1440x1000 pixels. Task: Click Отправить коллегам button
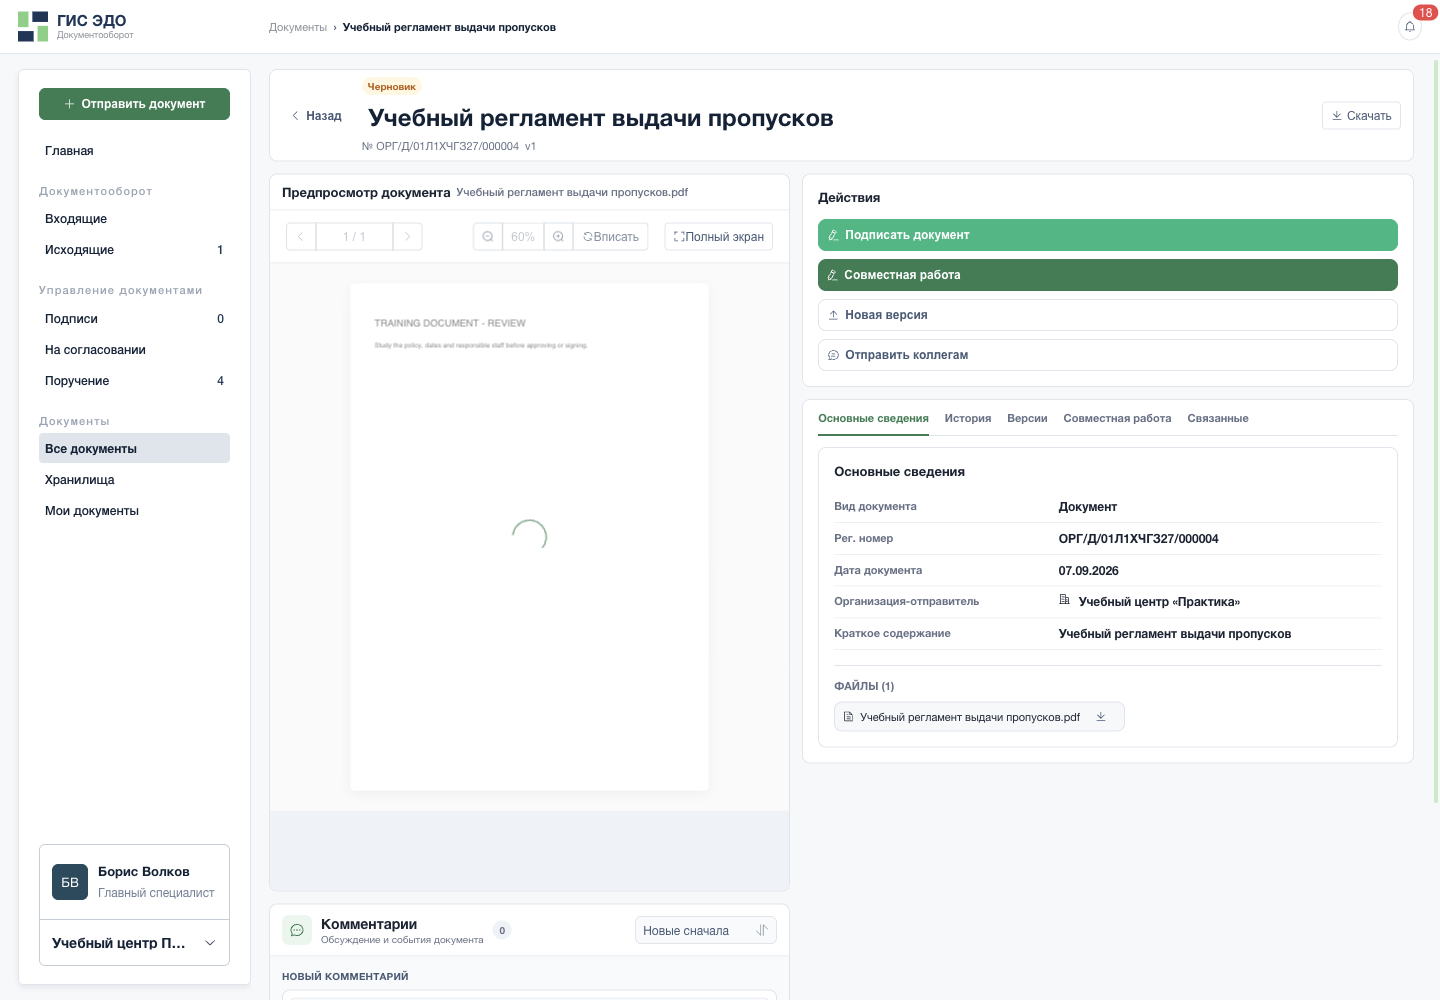tap(1108, 355)
